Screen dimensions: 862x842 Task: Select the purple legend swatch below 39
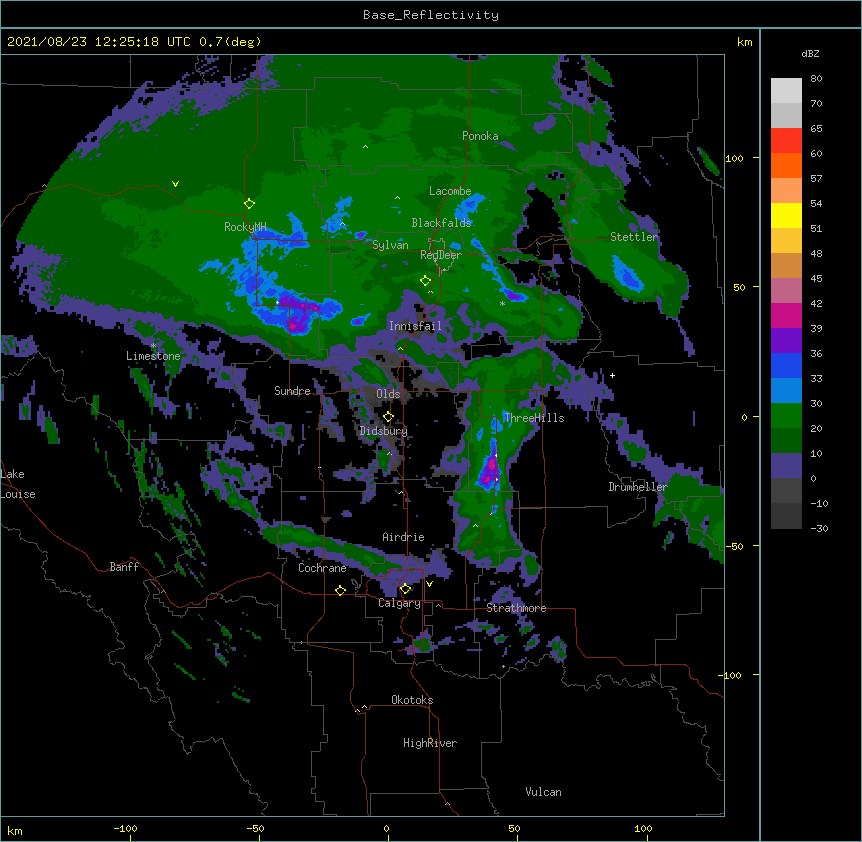pos(786,340)
